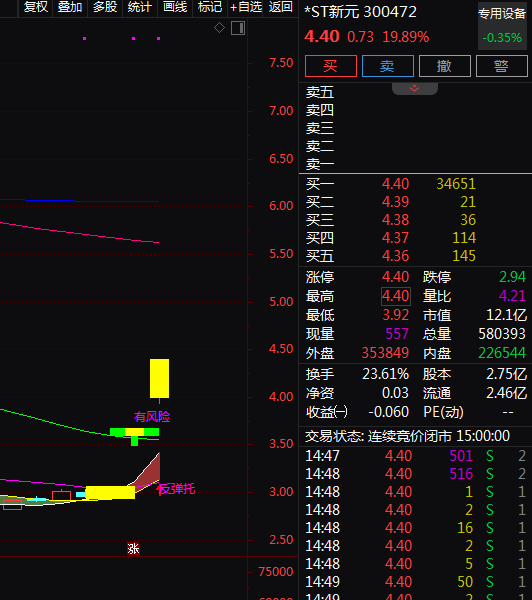Click boxed 最高 value 4.40

tap(396, 297)
